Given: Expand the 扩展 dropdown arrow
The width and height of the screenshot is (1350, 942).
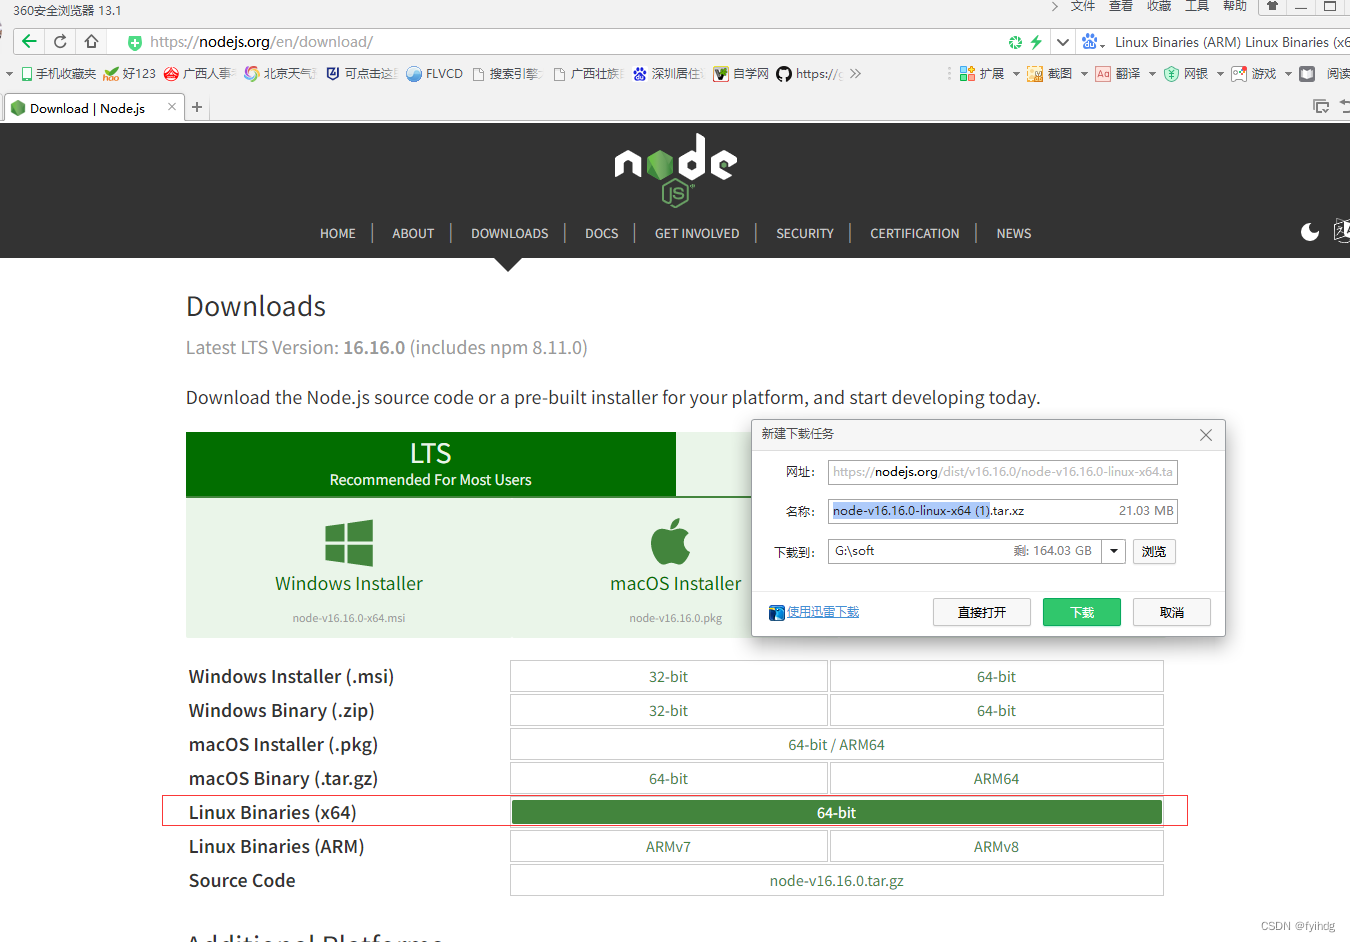Looking at the screenshot, I should (x=1016, y=74).
